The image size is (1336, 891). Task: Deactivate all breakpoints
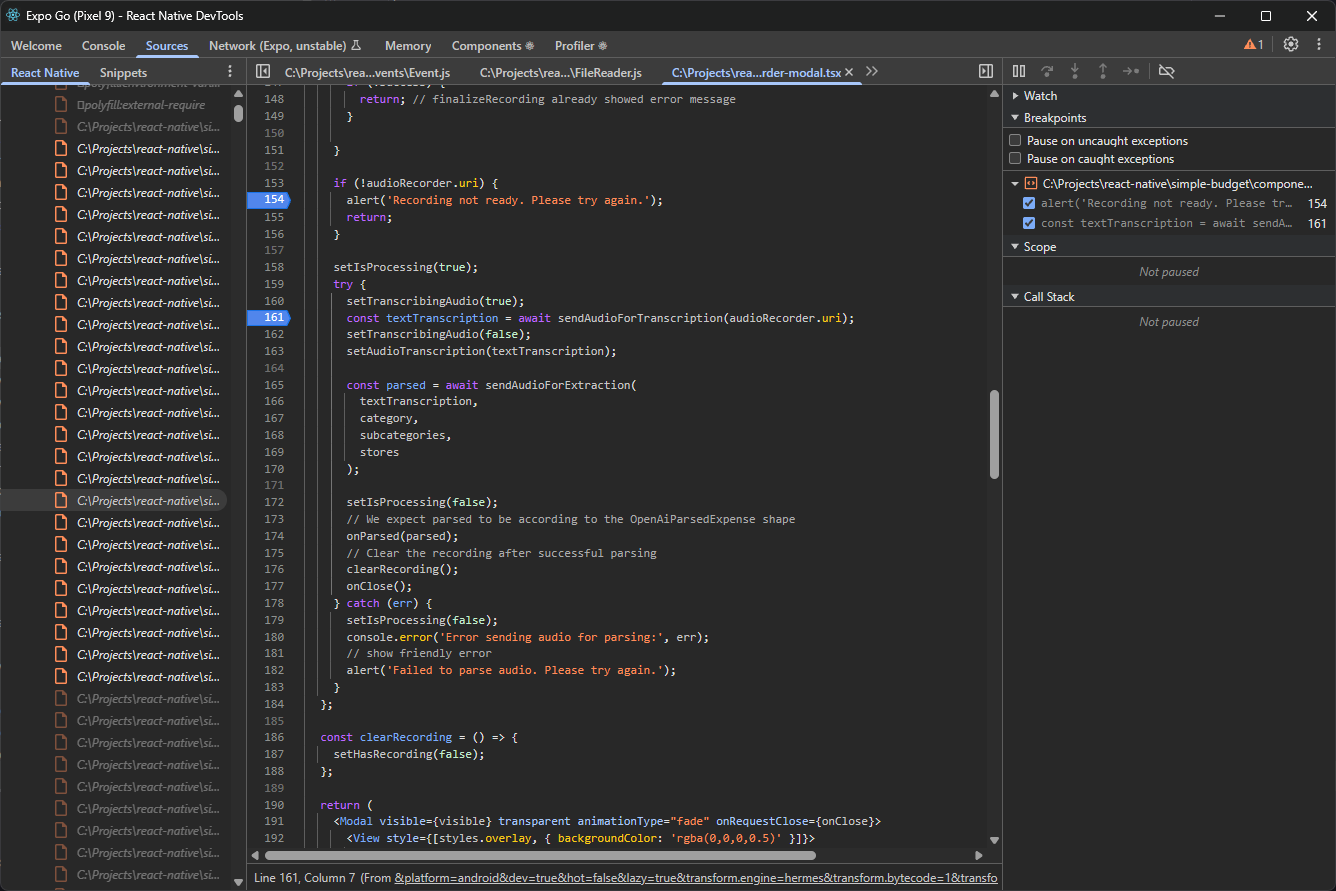[1166, 71]
